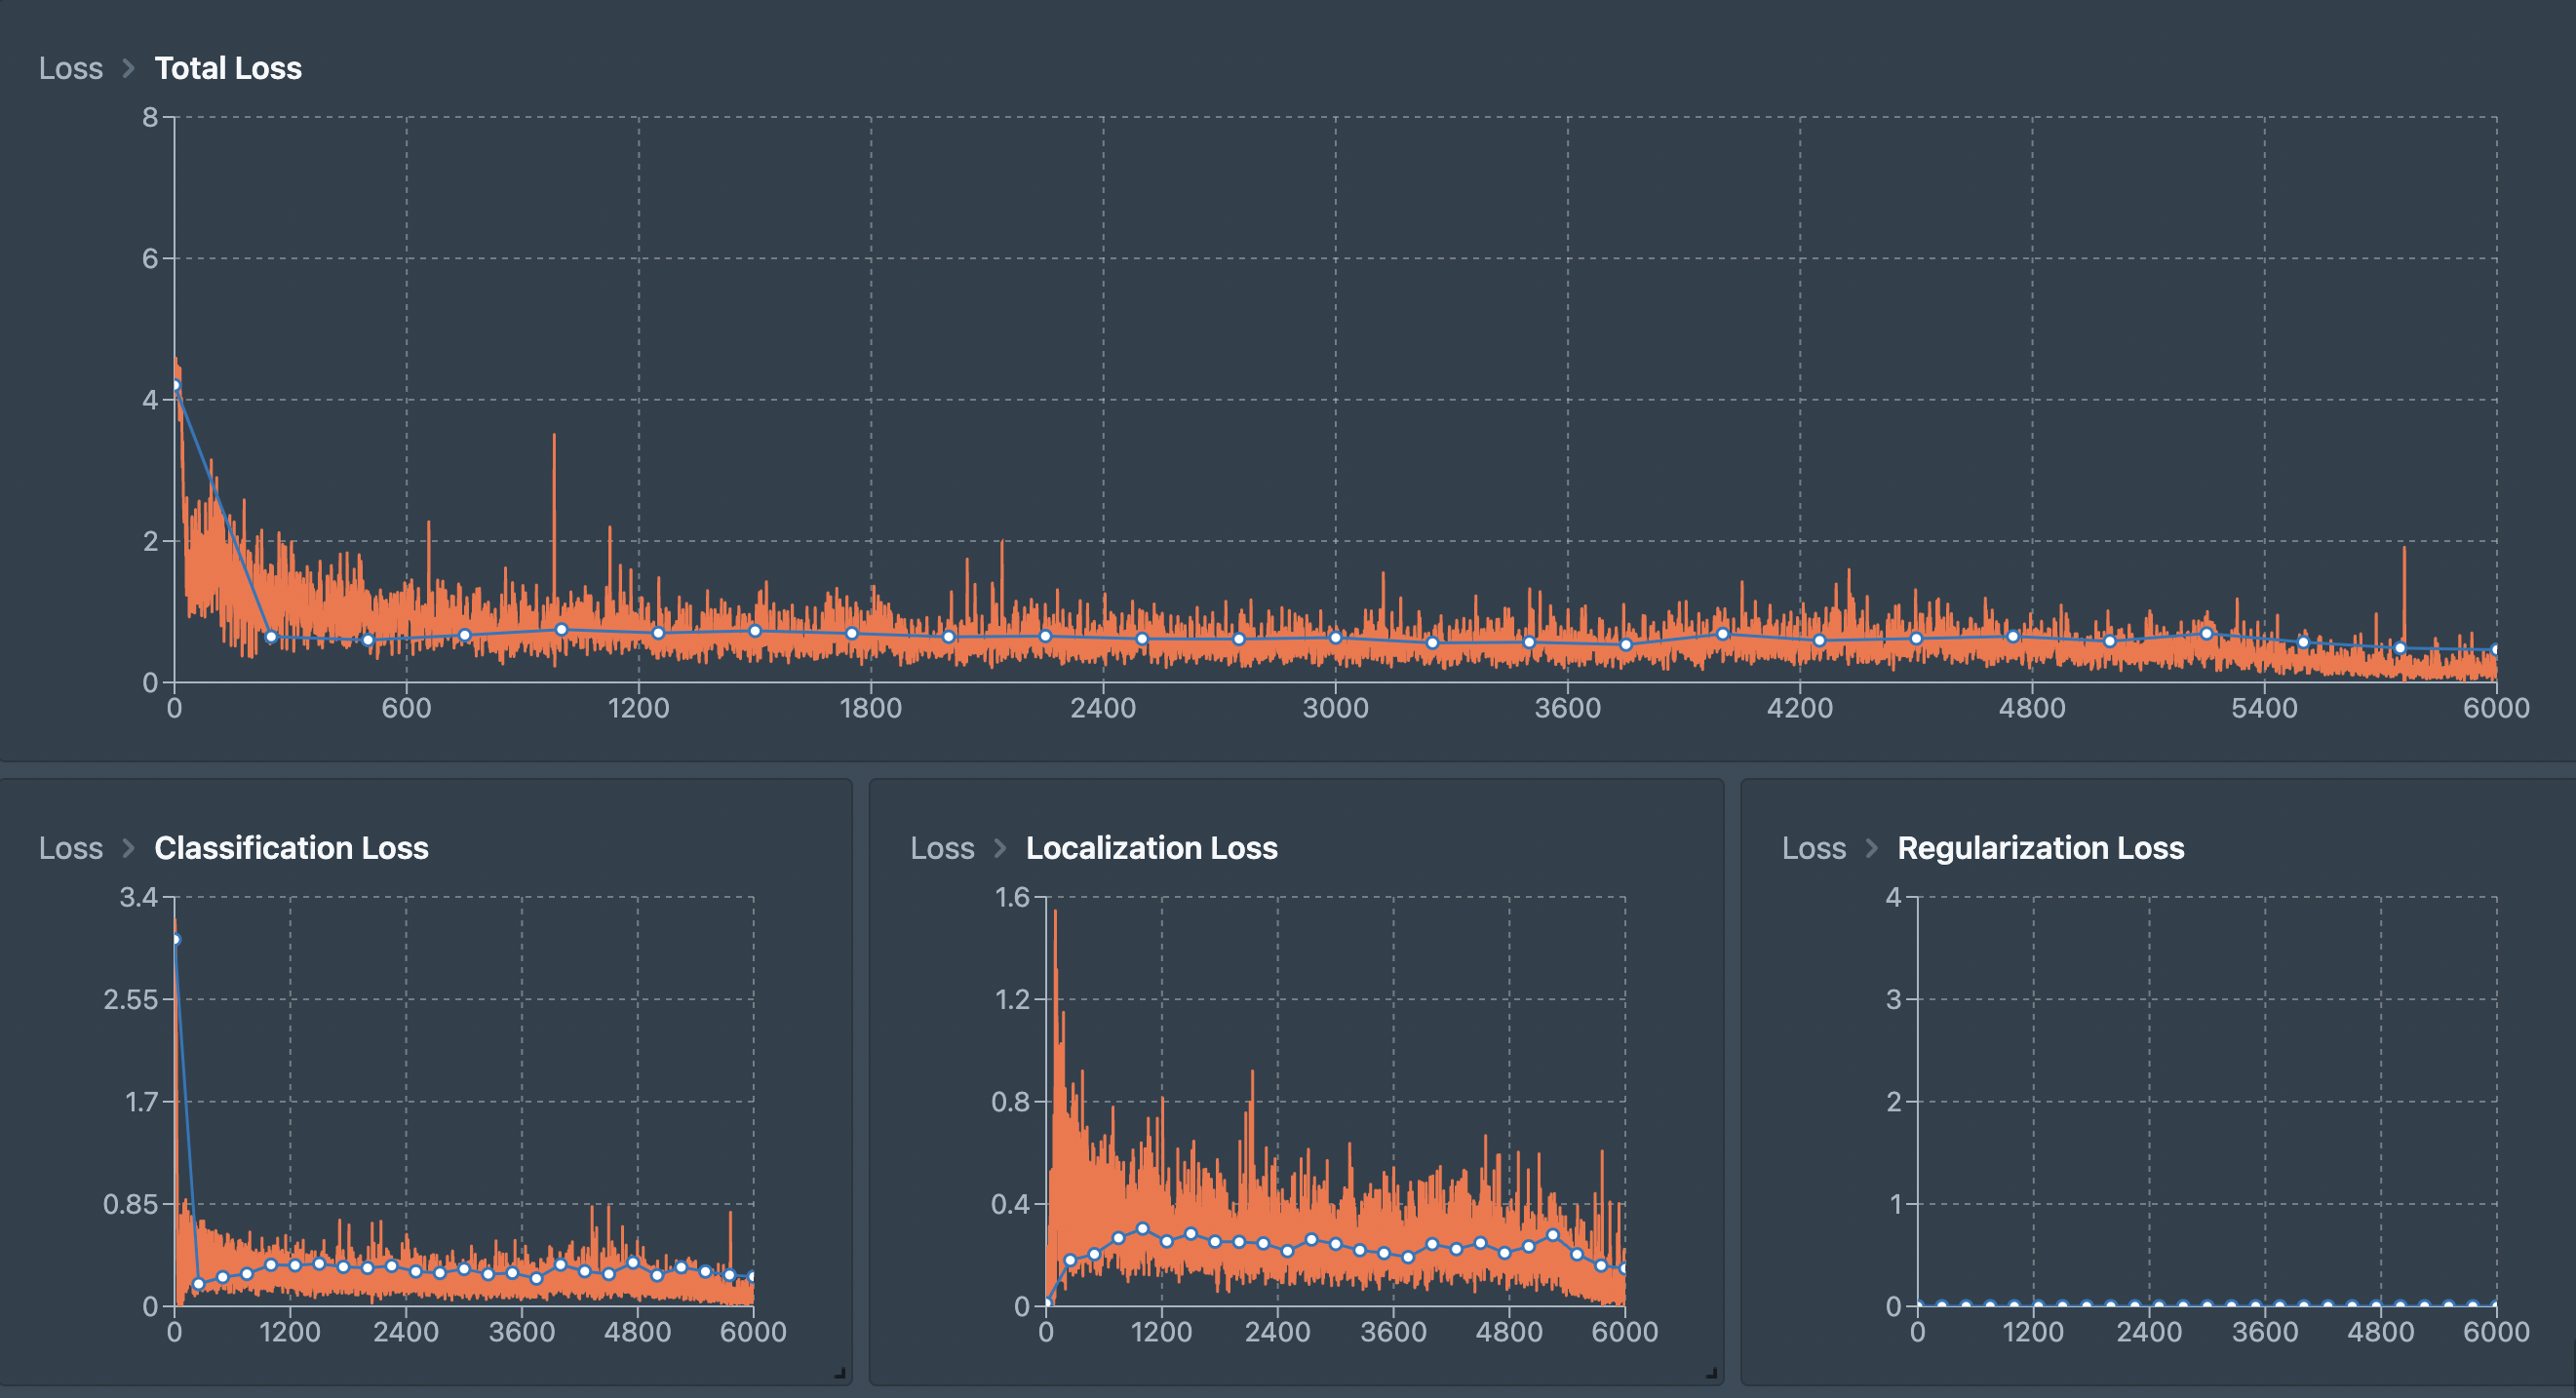
Task: Click the chevron before Regularization Loss title
Action: 1871,848
